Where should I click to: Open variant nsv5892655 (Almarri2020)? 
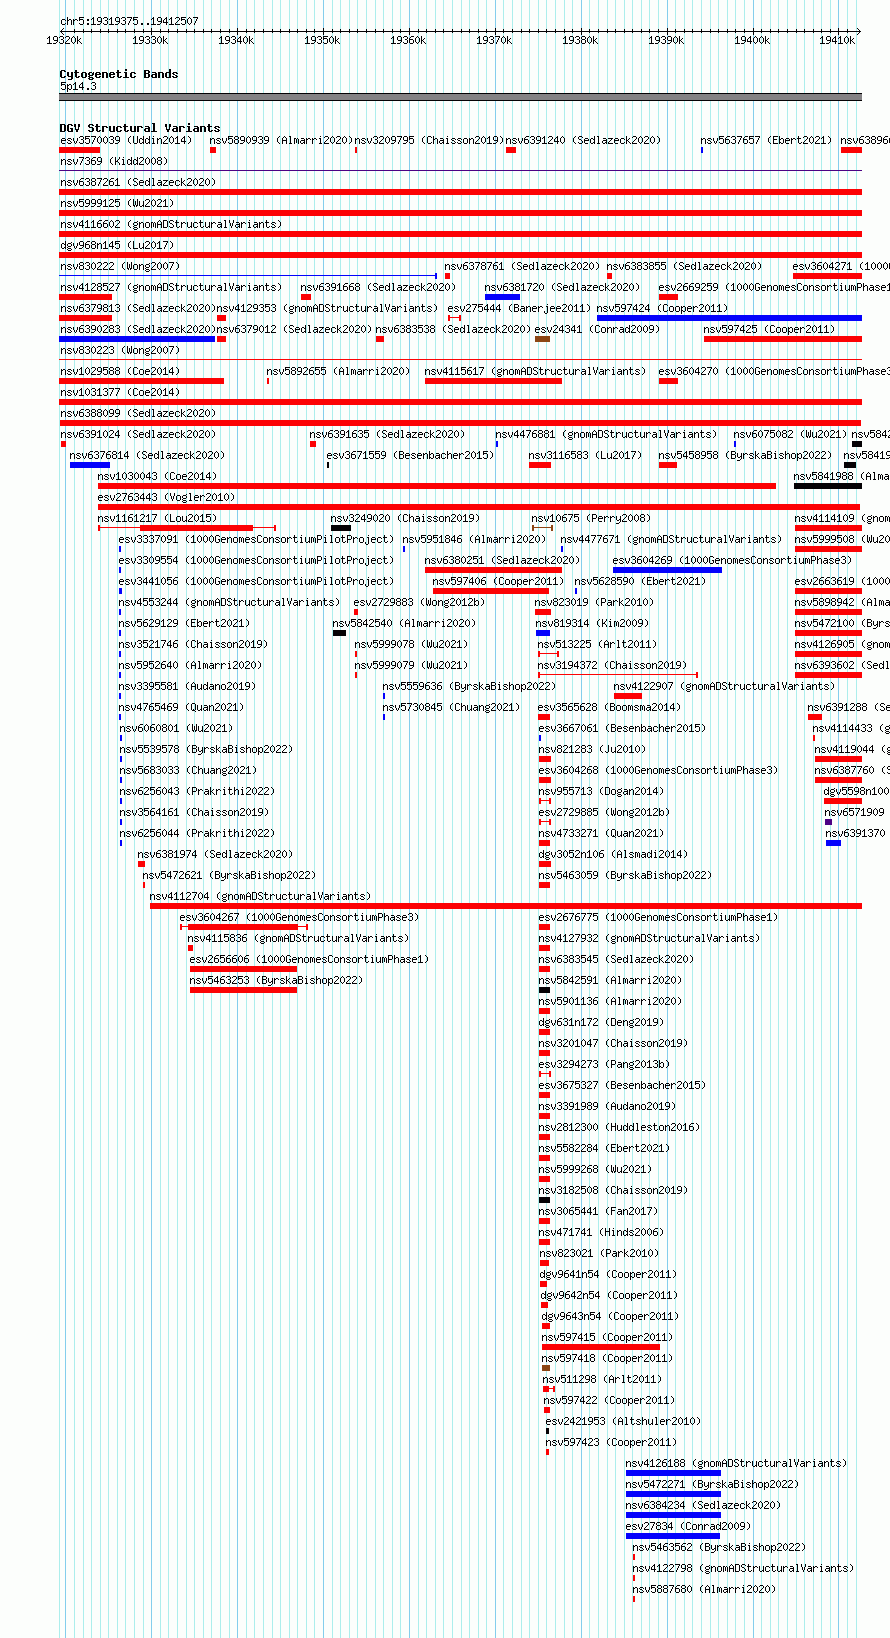click(338, 371)
